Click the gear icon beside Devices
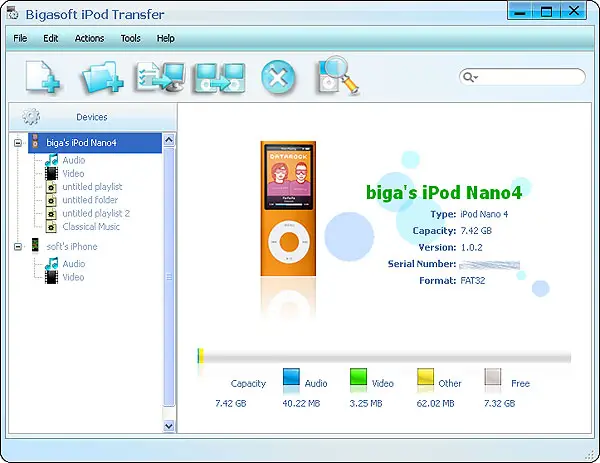 click(31, 117)
